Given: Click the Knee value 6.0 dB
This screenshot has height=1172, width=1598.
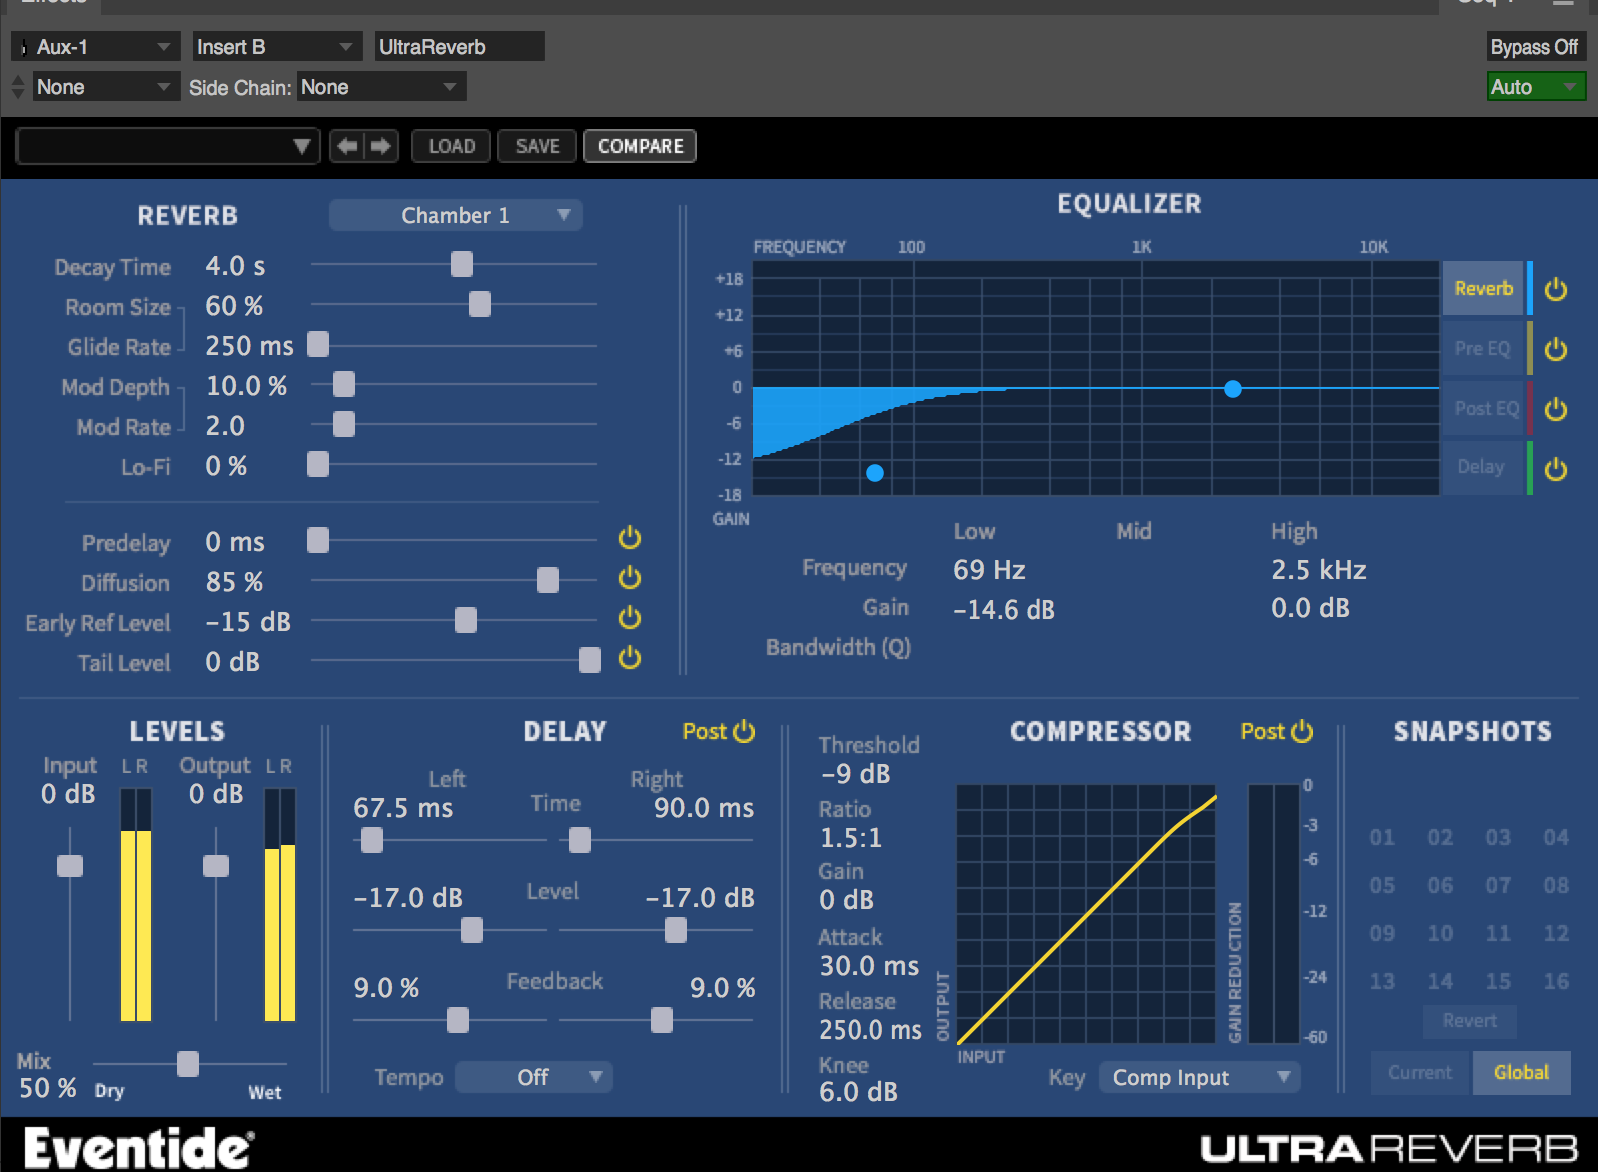Looking at the screenshot, I should pyautogui.click(x=858, y=1092).
